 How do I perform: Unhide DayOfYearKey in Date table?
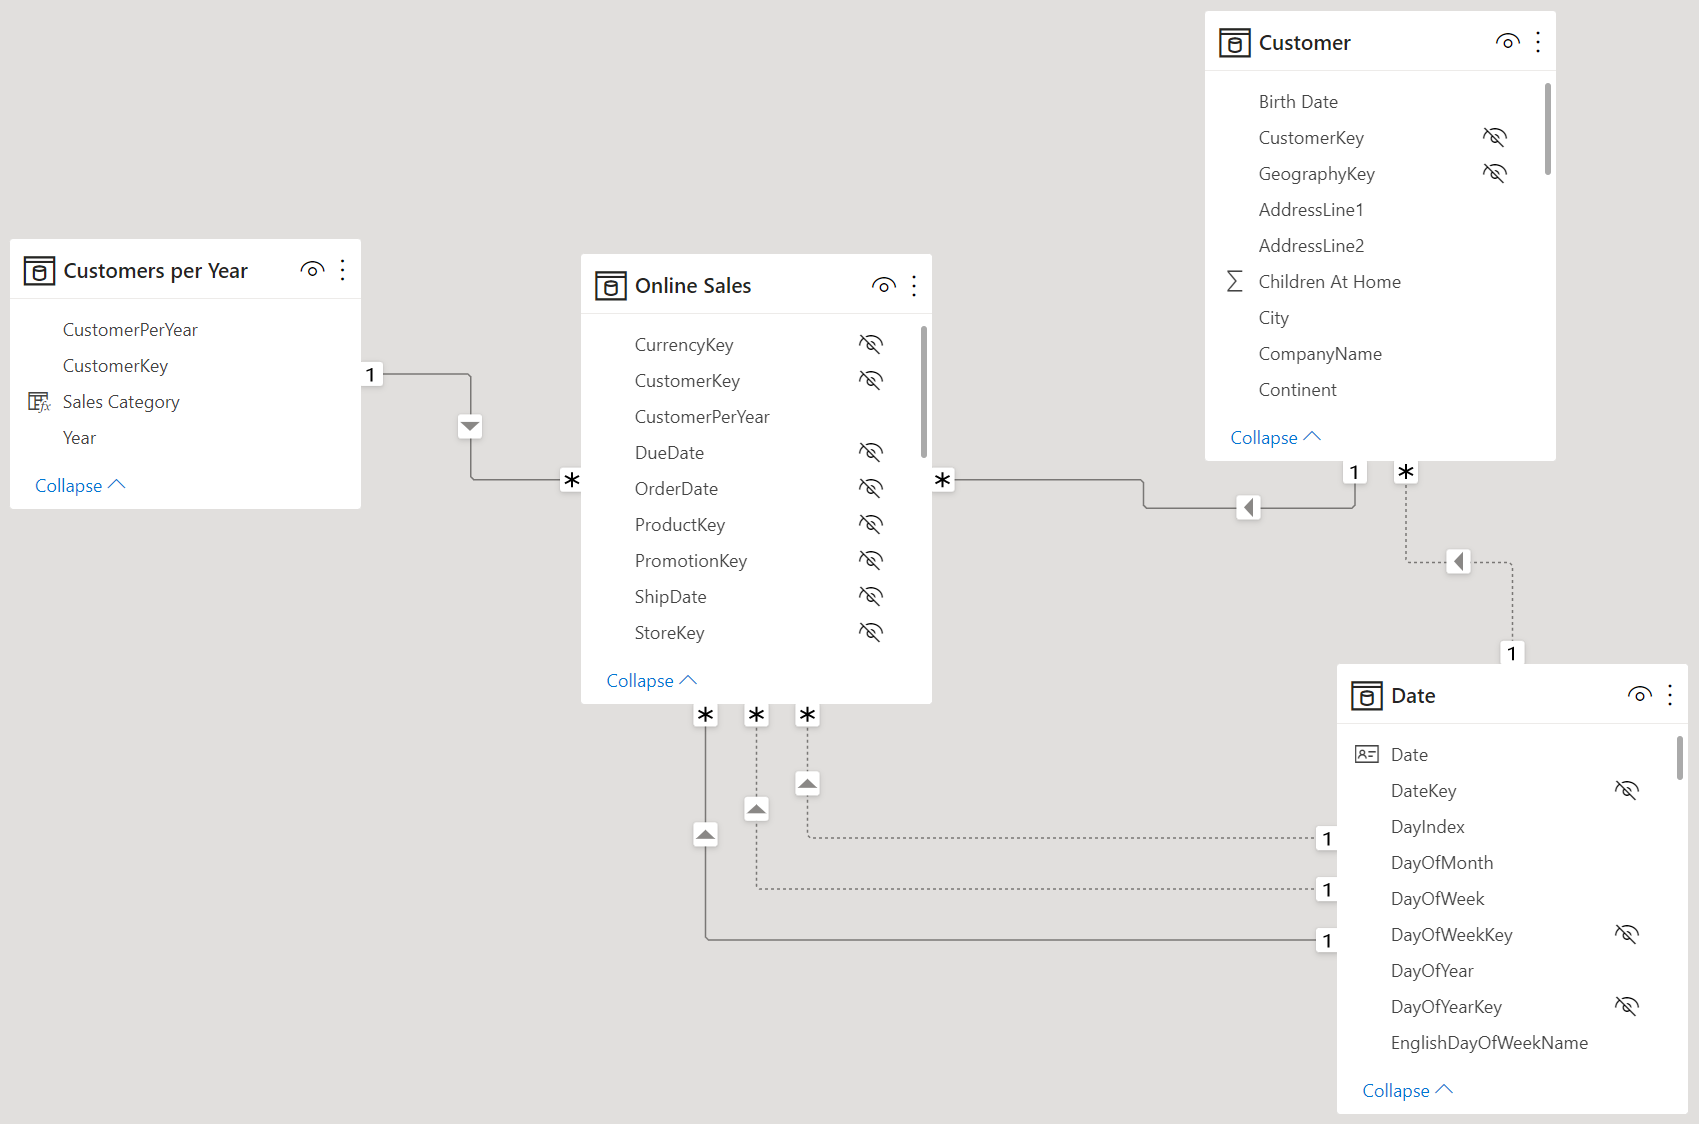(1627, 1007)
